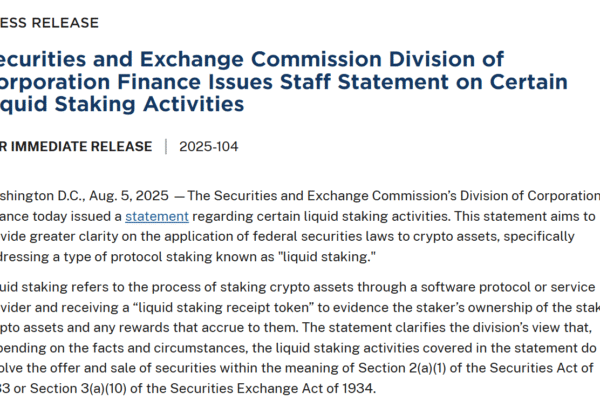Click the vertical divider beside the release number
600x400 pixels.
point(166,146)
